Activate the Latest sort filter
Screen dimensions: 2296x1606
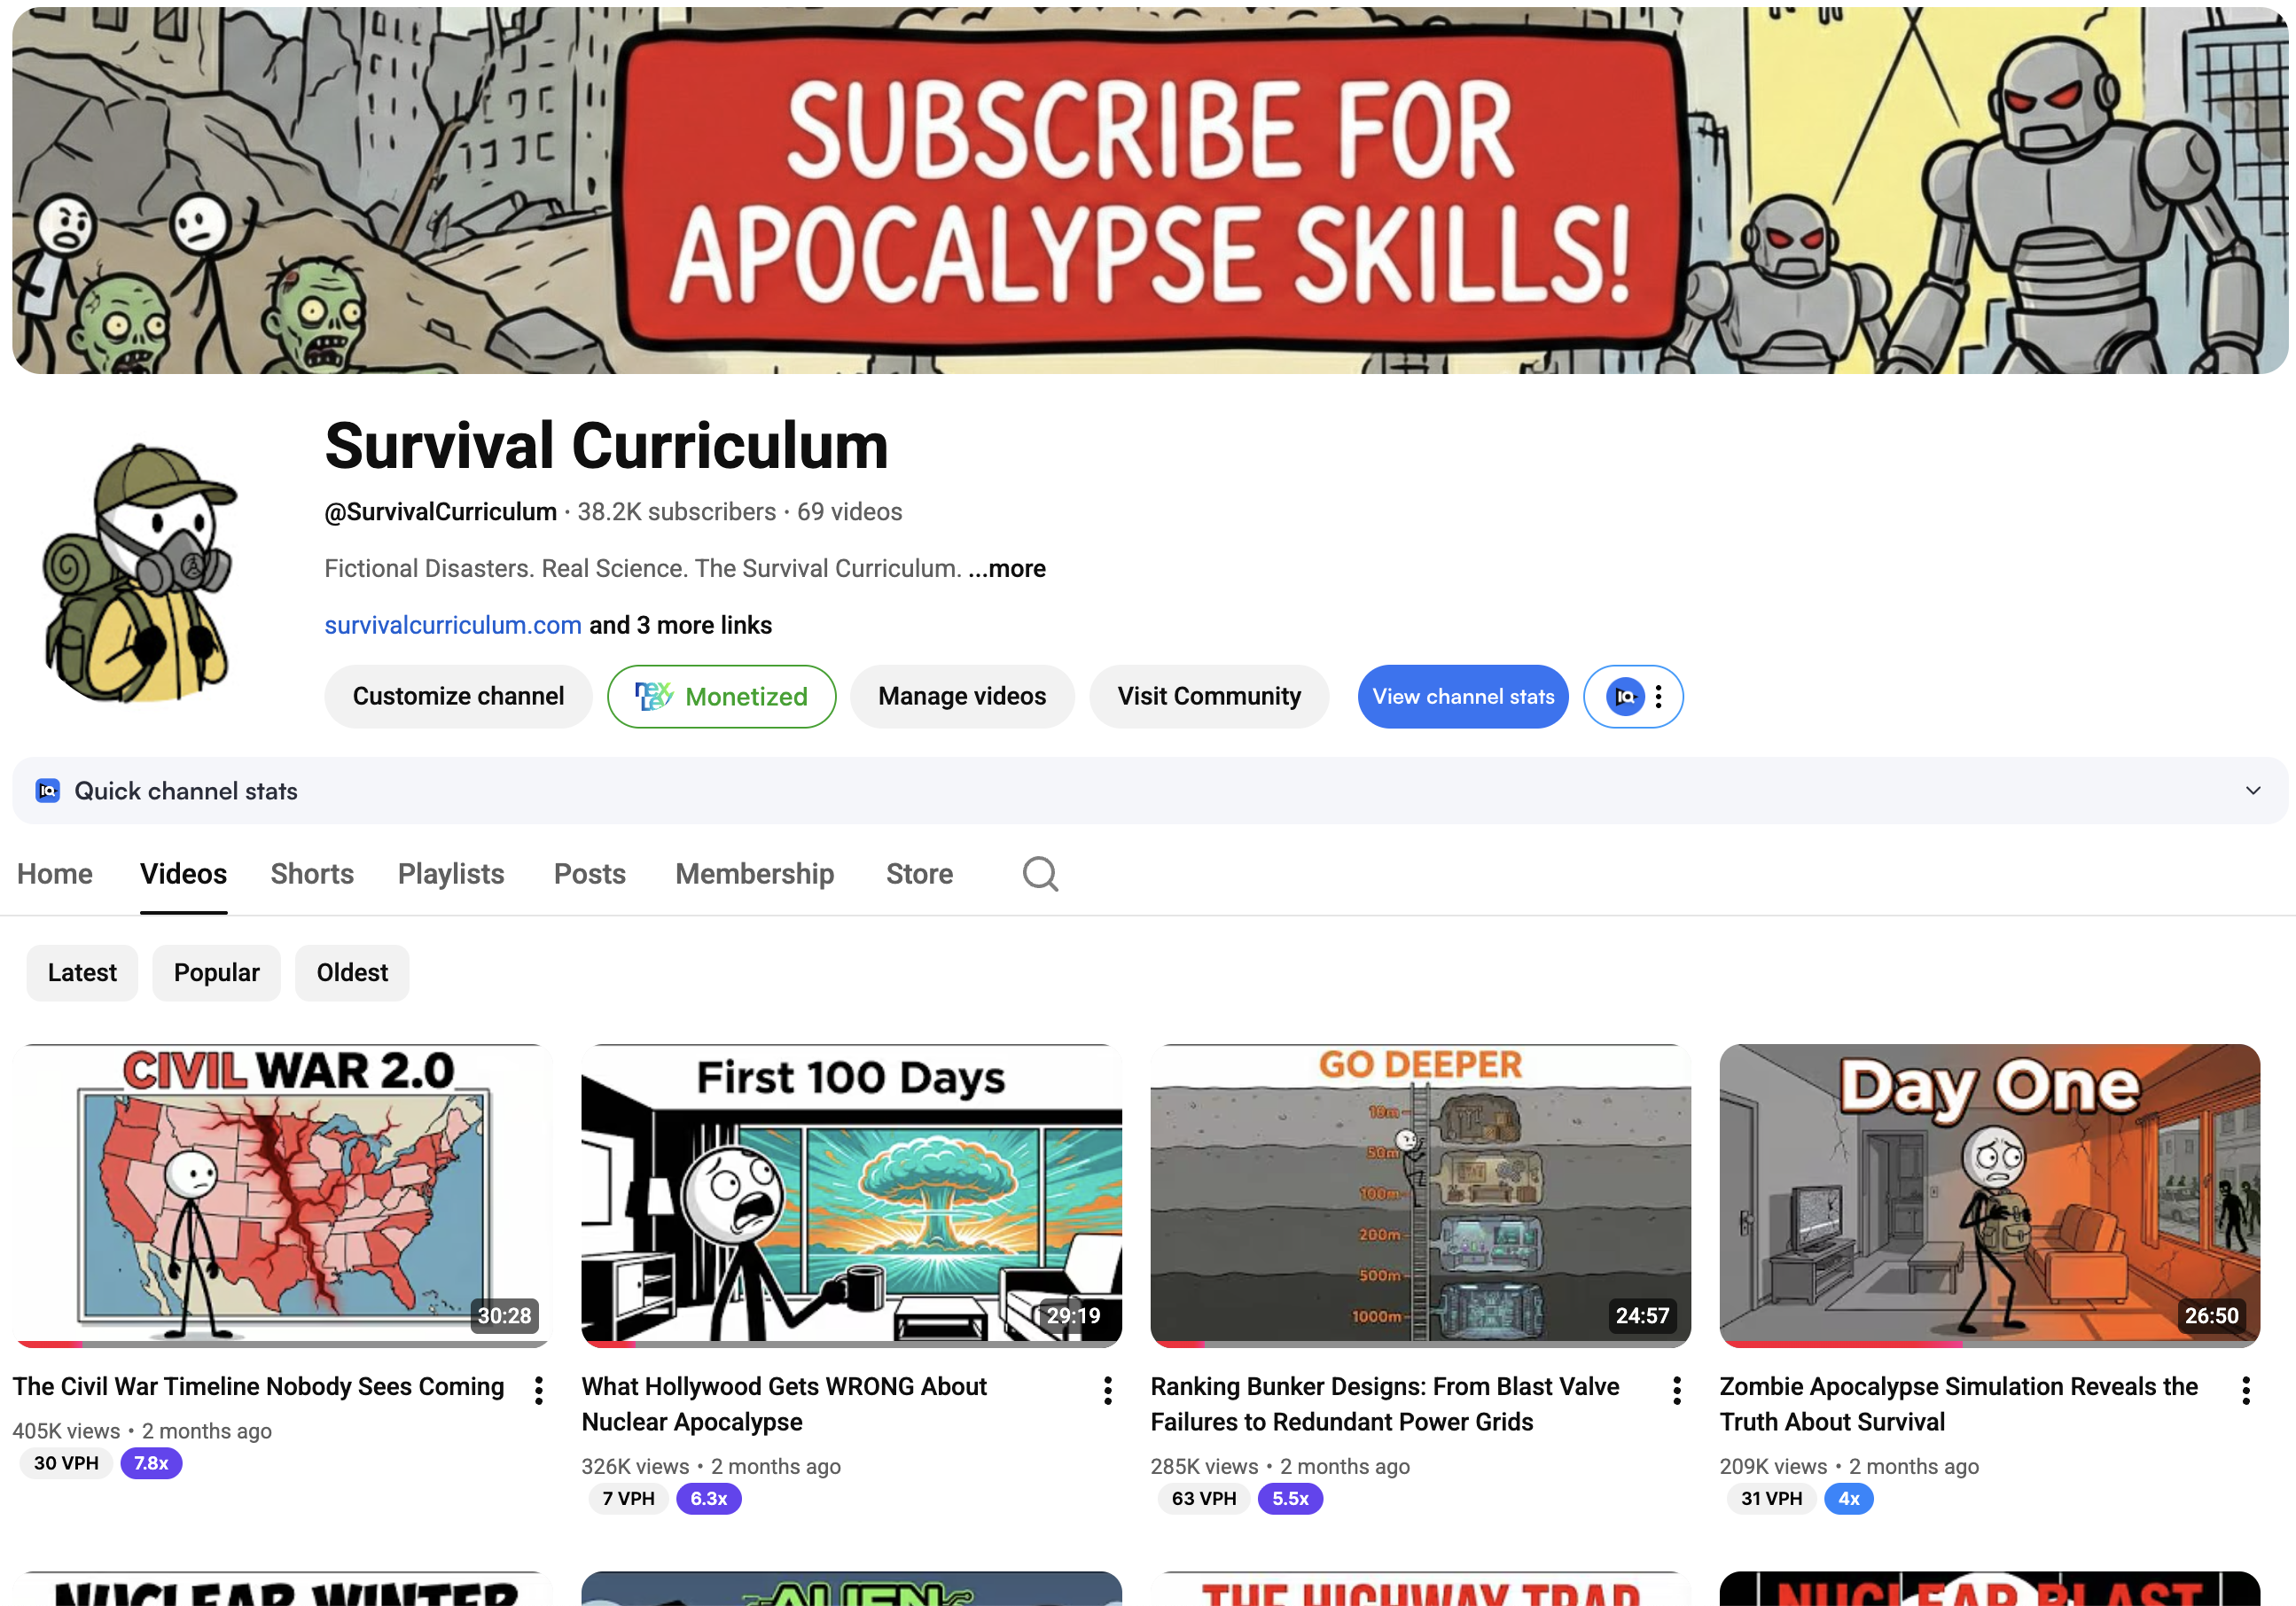[82, 972]
